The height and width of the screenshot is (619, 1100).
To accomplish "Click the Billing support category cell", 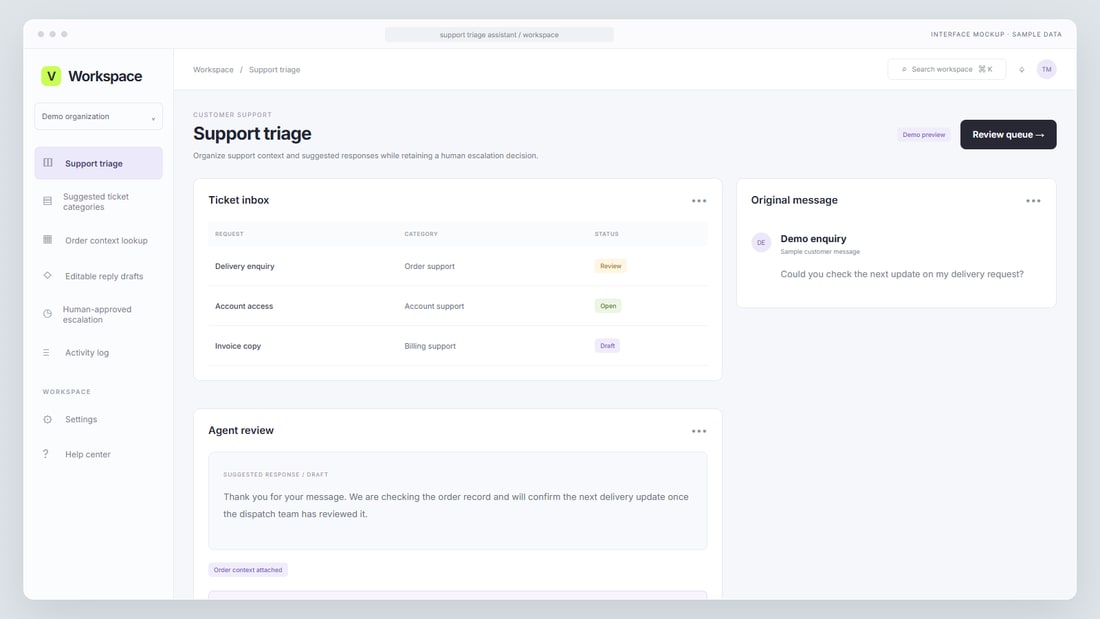I will click(x=430, y=346).
